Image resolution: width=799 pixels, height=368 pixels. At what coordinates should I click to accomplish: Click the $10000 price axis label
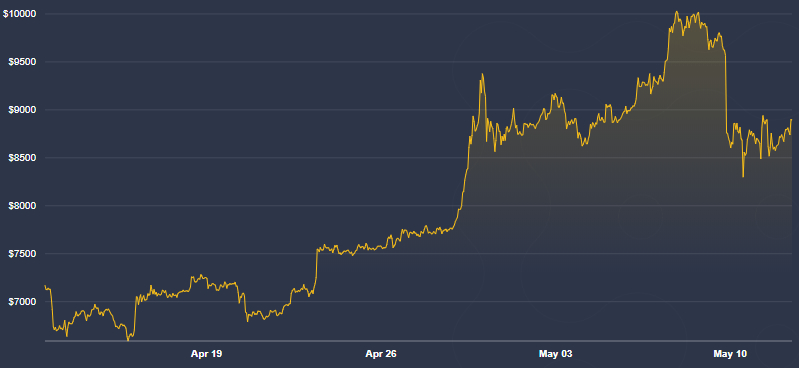pyautogui.click(x=19, y=14)
